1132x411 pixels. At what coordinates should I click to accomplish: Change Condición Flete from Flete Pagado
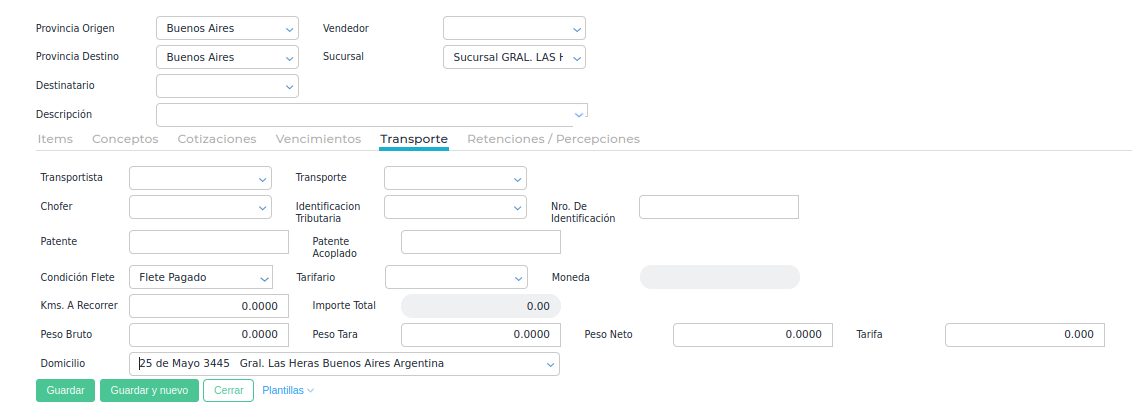201,277
